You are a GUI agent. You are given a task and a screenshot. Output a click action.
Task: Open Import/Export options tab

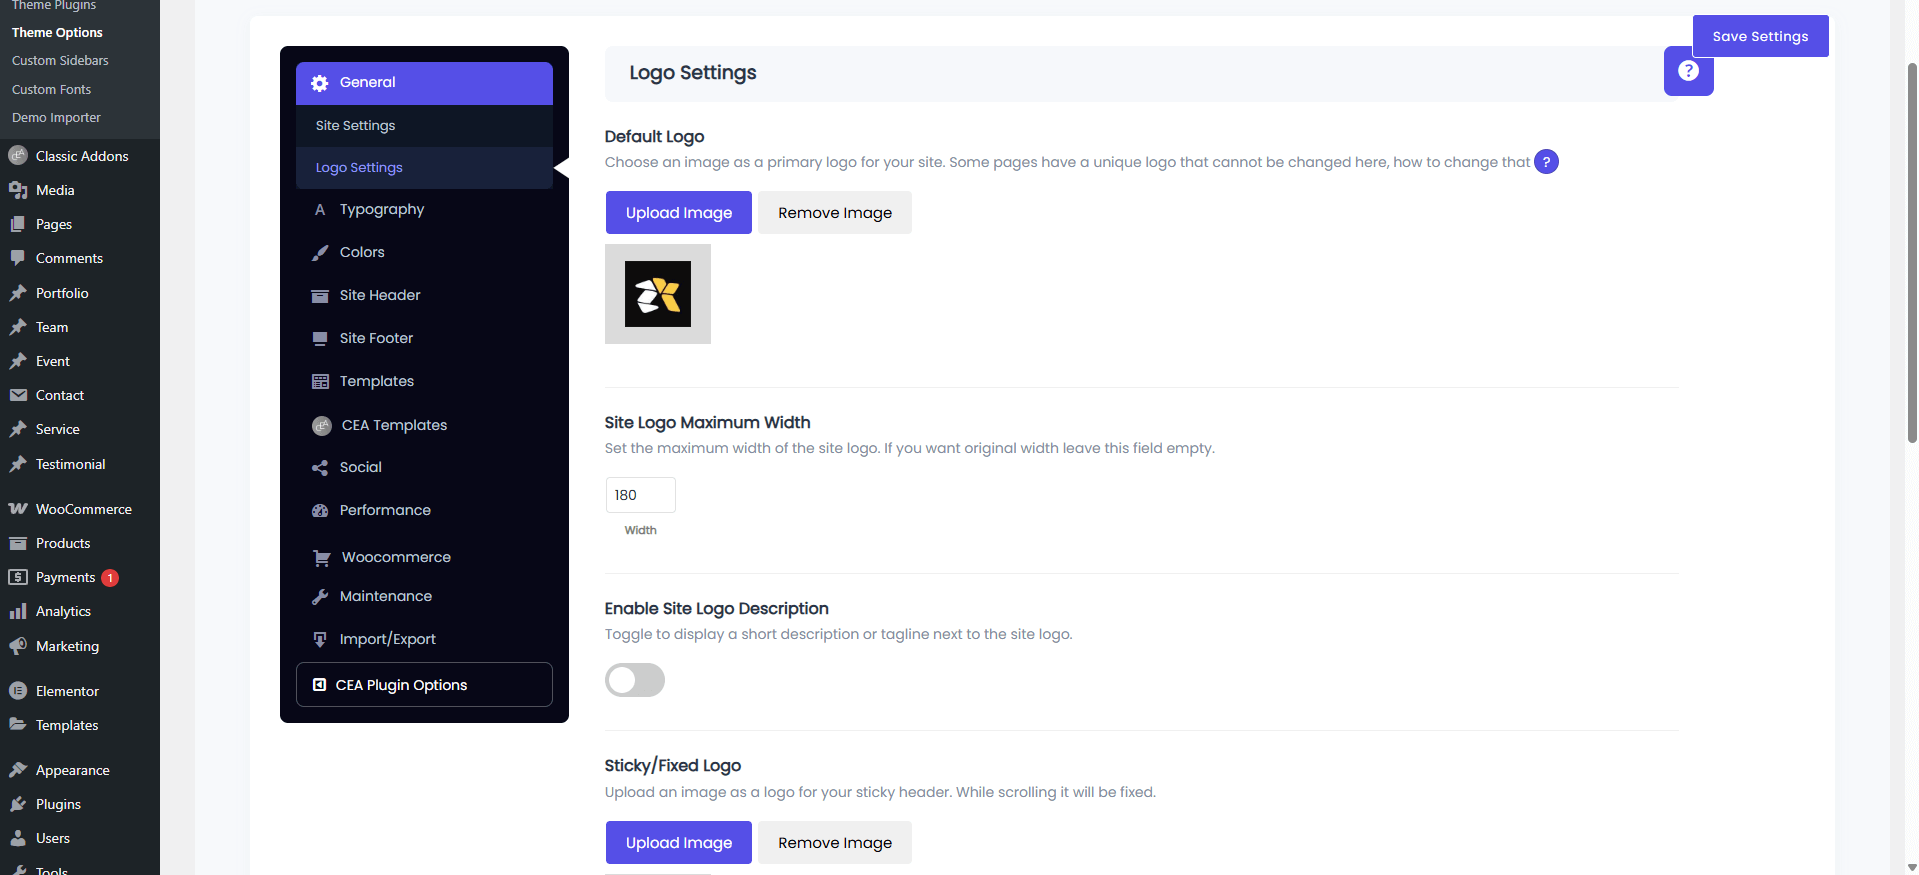(387, 639)
